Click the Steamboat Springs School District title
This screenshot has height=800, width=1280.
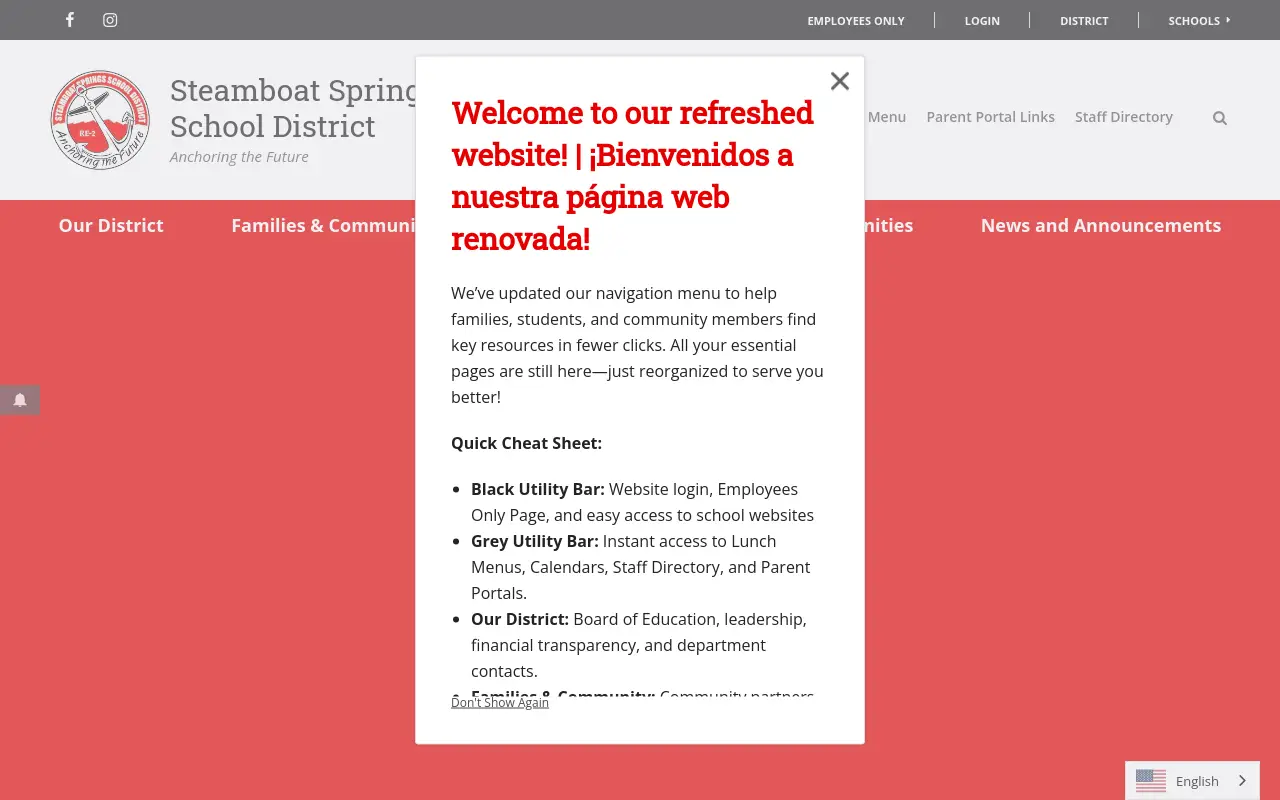coord(293,108)
